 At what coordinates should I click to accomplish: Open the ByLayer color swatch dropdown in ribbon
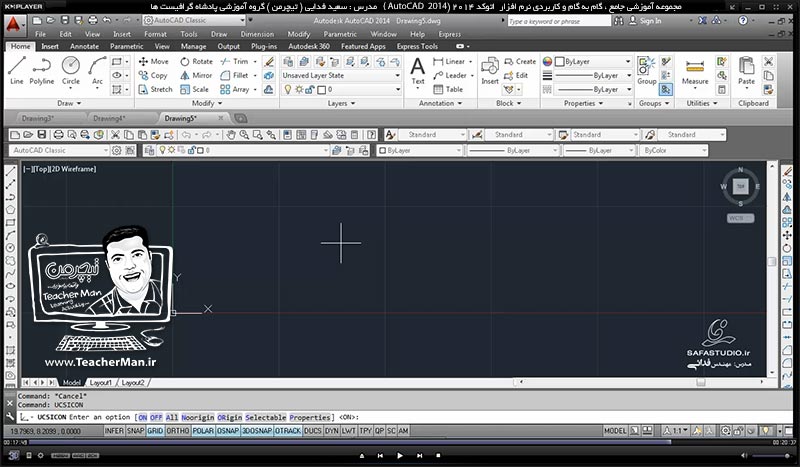[593, 61]
